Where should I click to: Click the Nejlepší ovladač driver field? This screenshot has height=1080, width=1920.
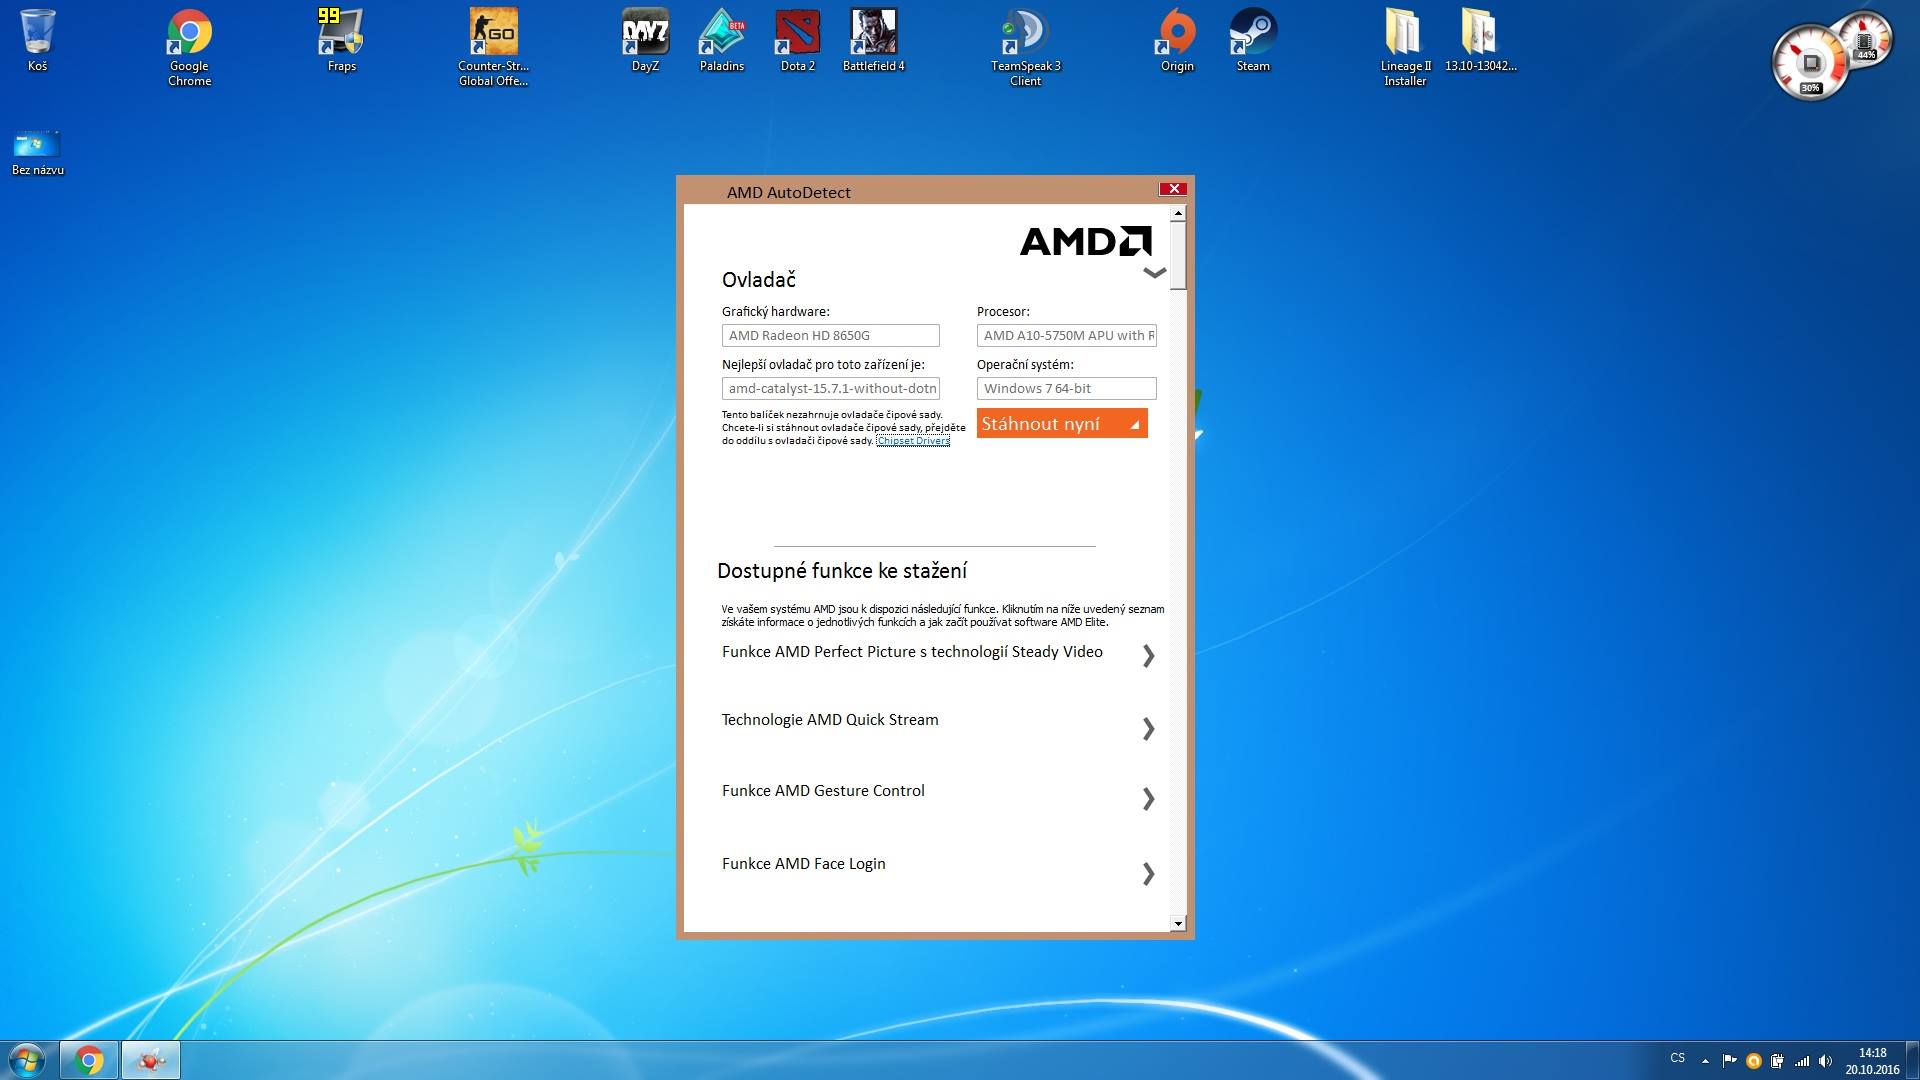tap(831, 388)
